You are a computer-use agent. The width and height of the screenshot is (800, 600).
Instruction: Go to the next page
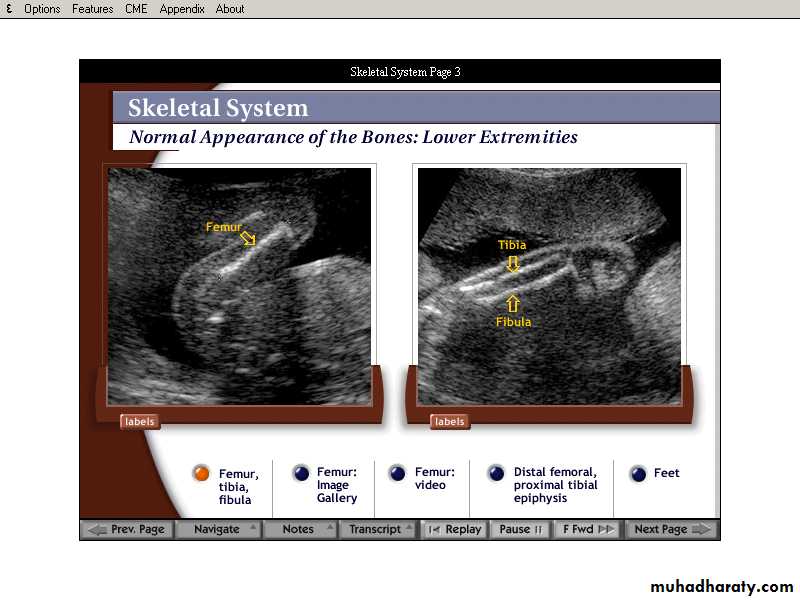(672, 529)
